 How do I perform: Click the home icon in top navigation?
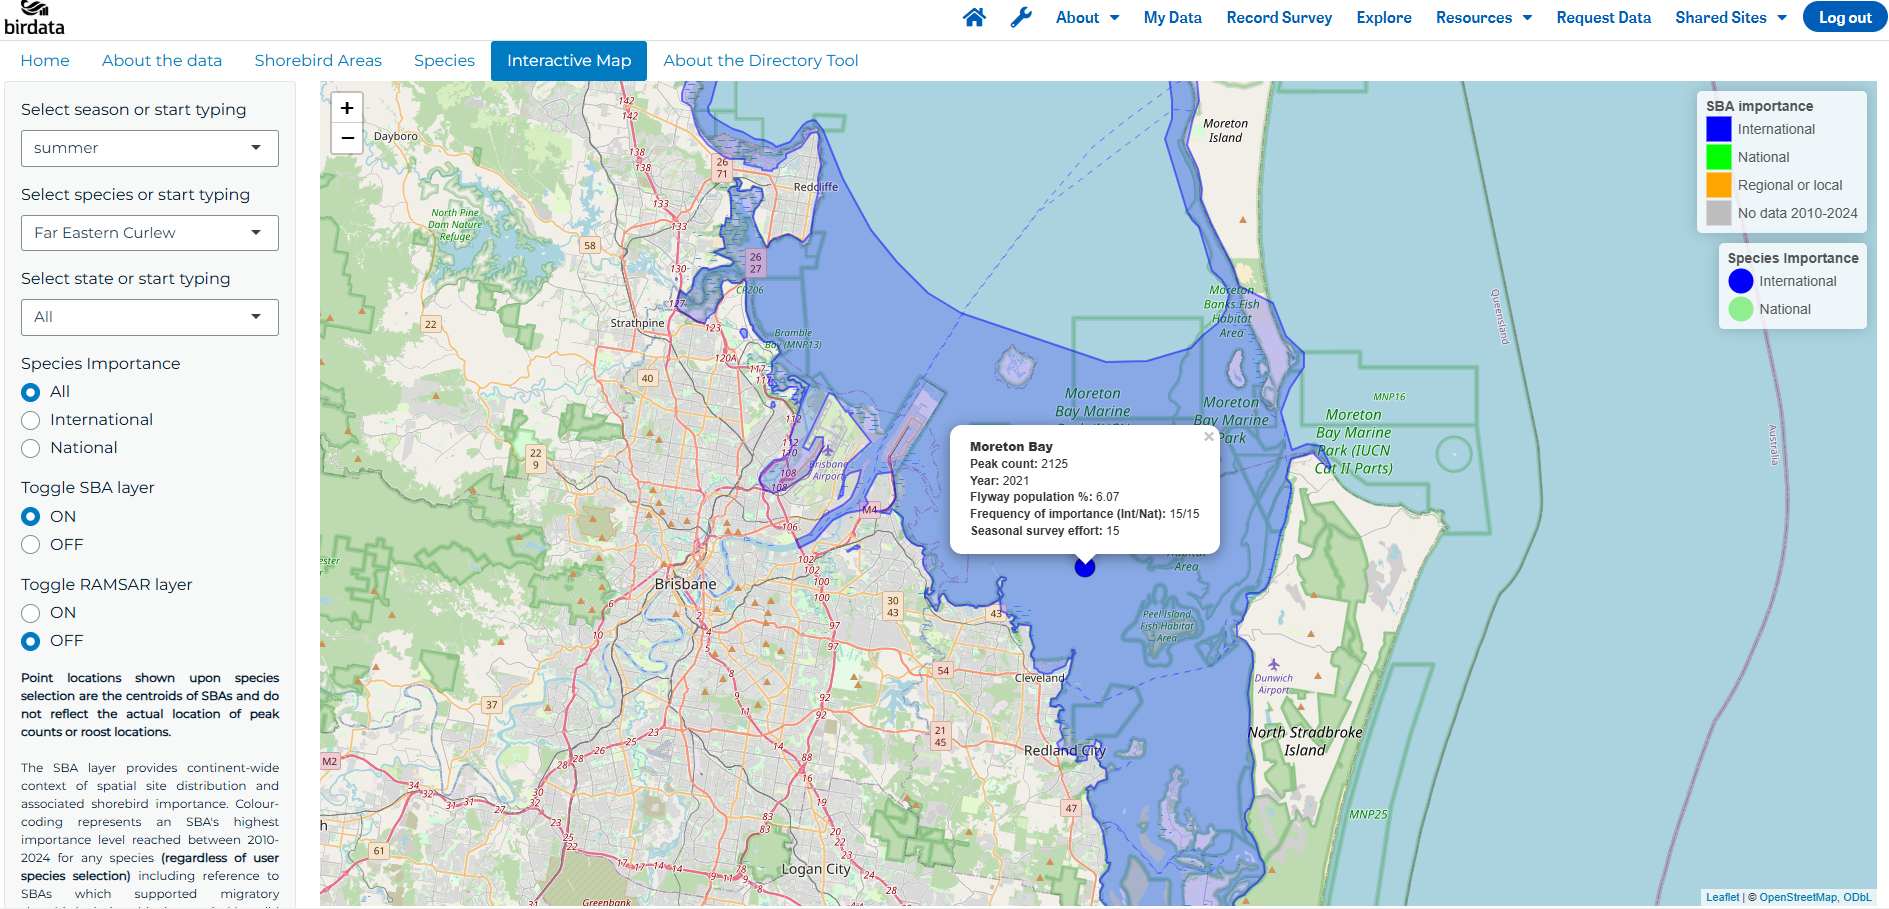[x=974, y=17]
